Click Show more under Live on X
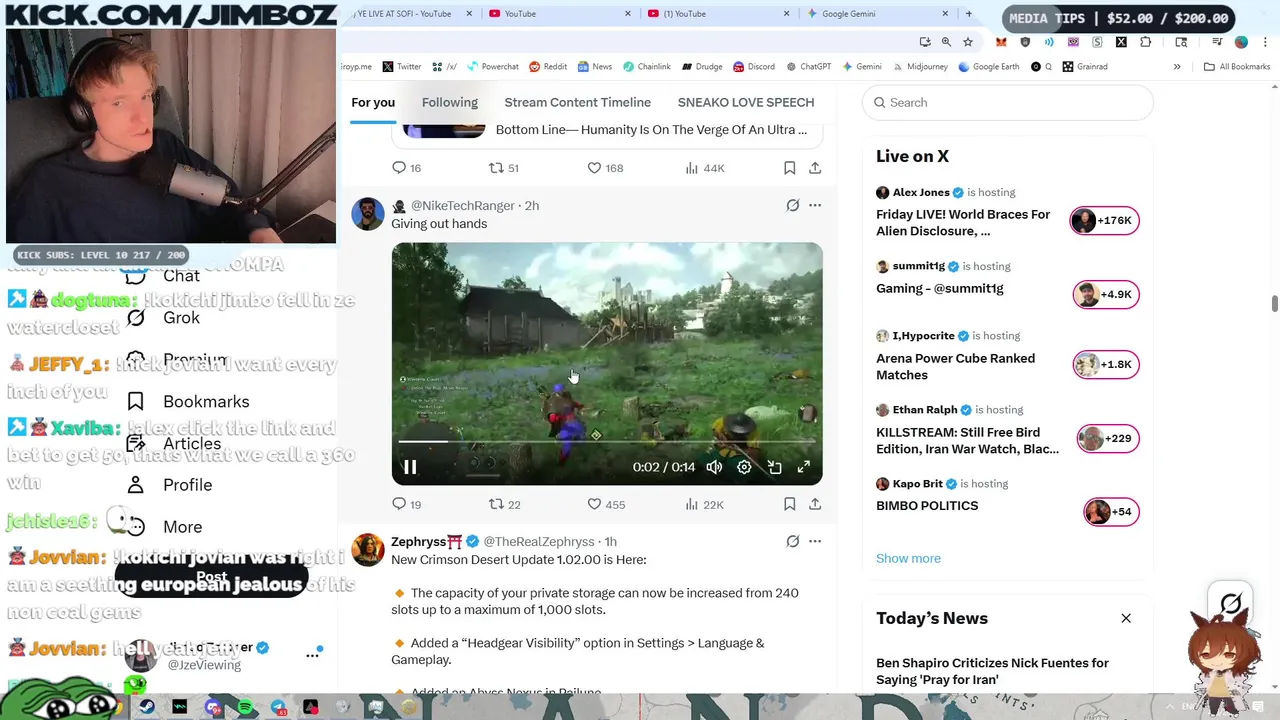 pos(908,558)
